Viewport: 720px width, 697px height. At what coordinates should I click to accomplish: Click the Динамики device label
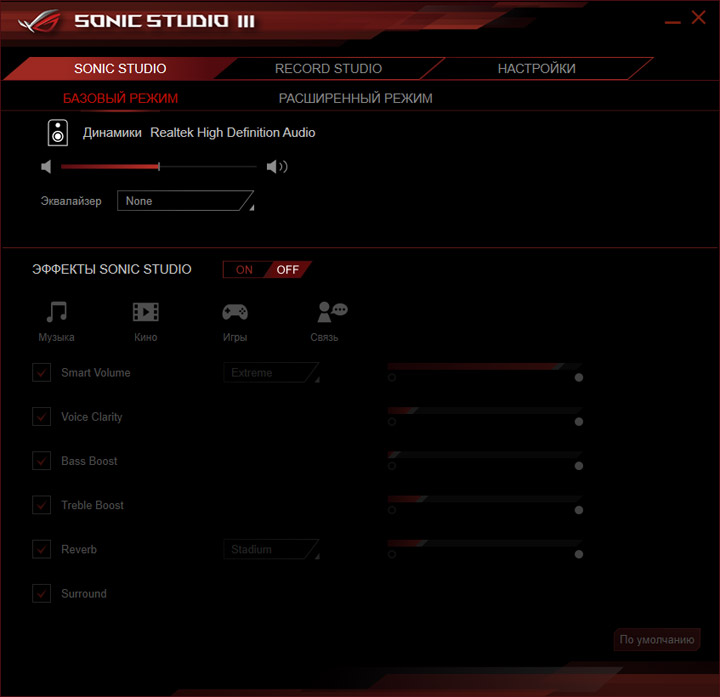(x=112, y=133)
